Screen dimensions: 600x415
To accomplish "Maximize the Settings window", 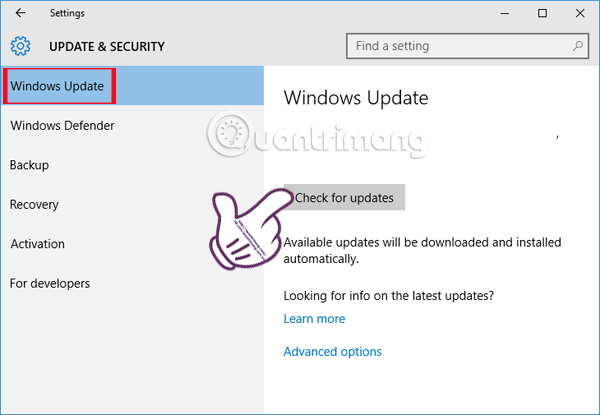I will coord(542,13).
